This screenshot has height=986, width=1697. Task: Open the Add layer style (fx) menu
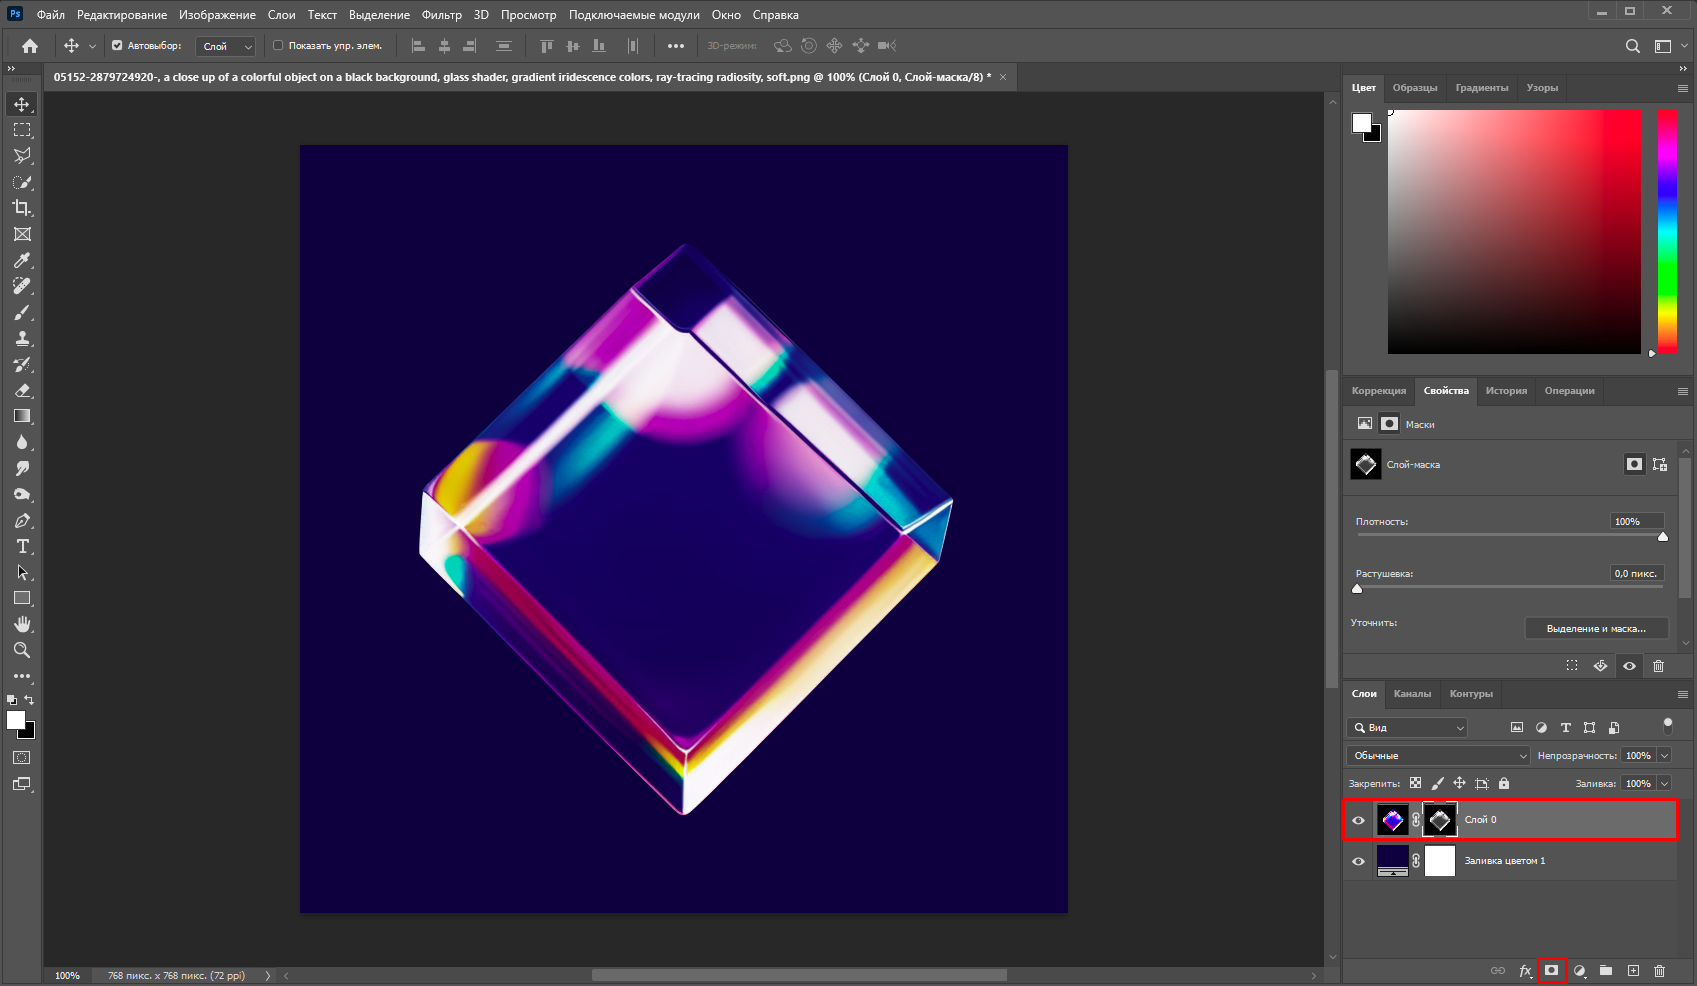pyautogui.click(x=1525, y=970)
